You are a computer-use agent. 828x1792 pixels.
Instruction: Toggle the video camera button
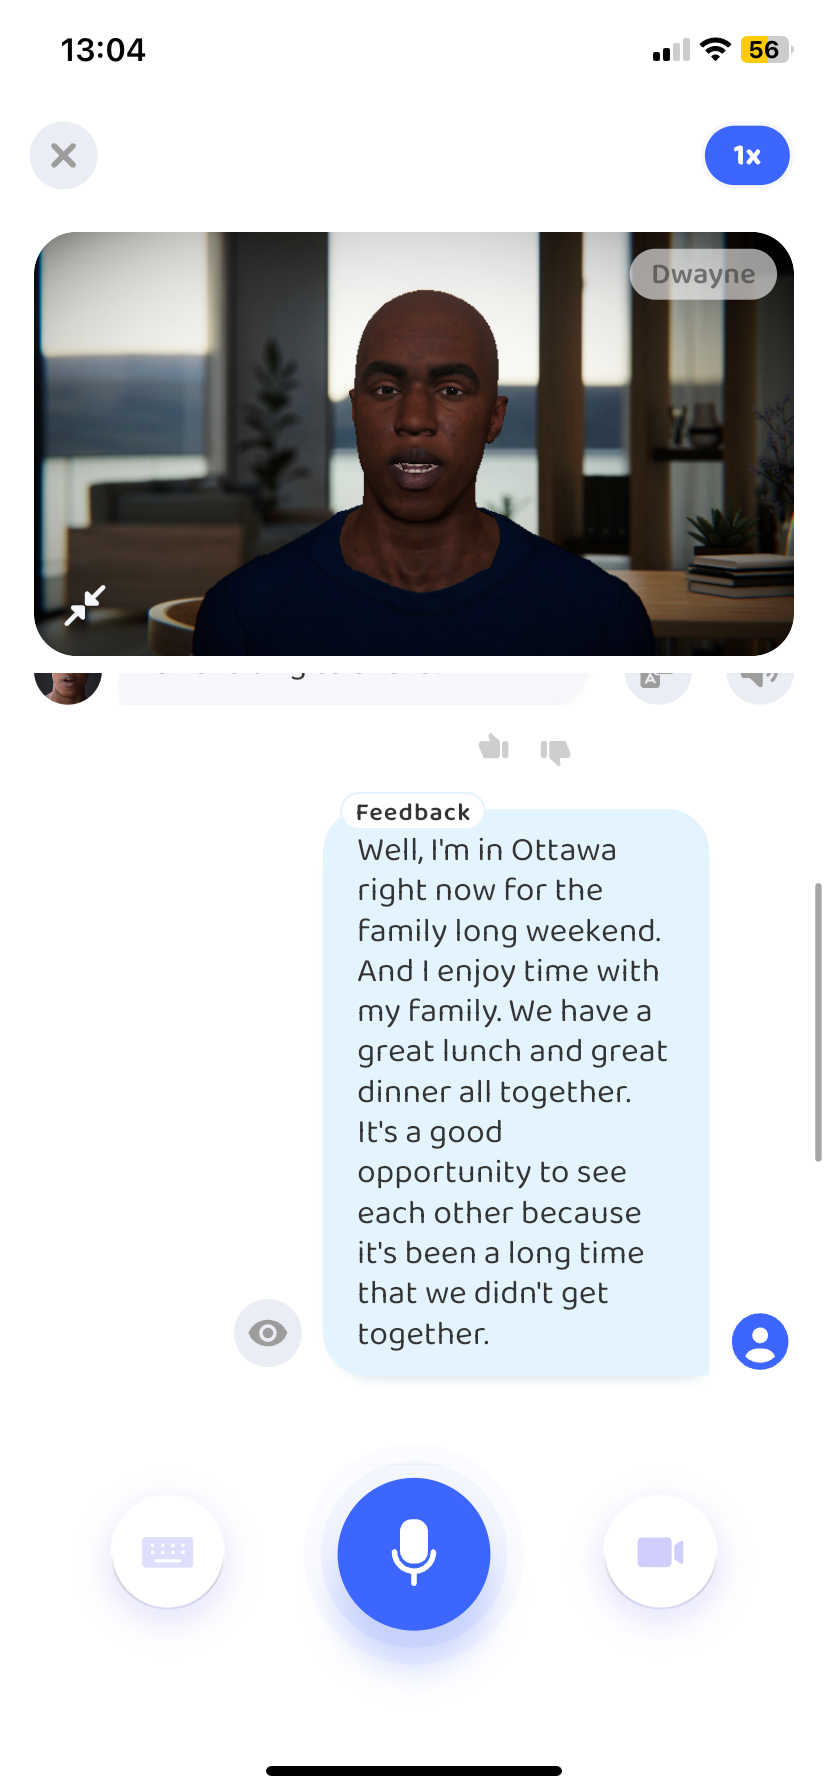pos(660,1551)
